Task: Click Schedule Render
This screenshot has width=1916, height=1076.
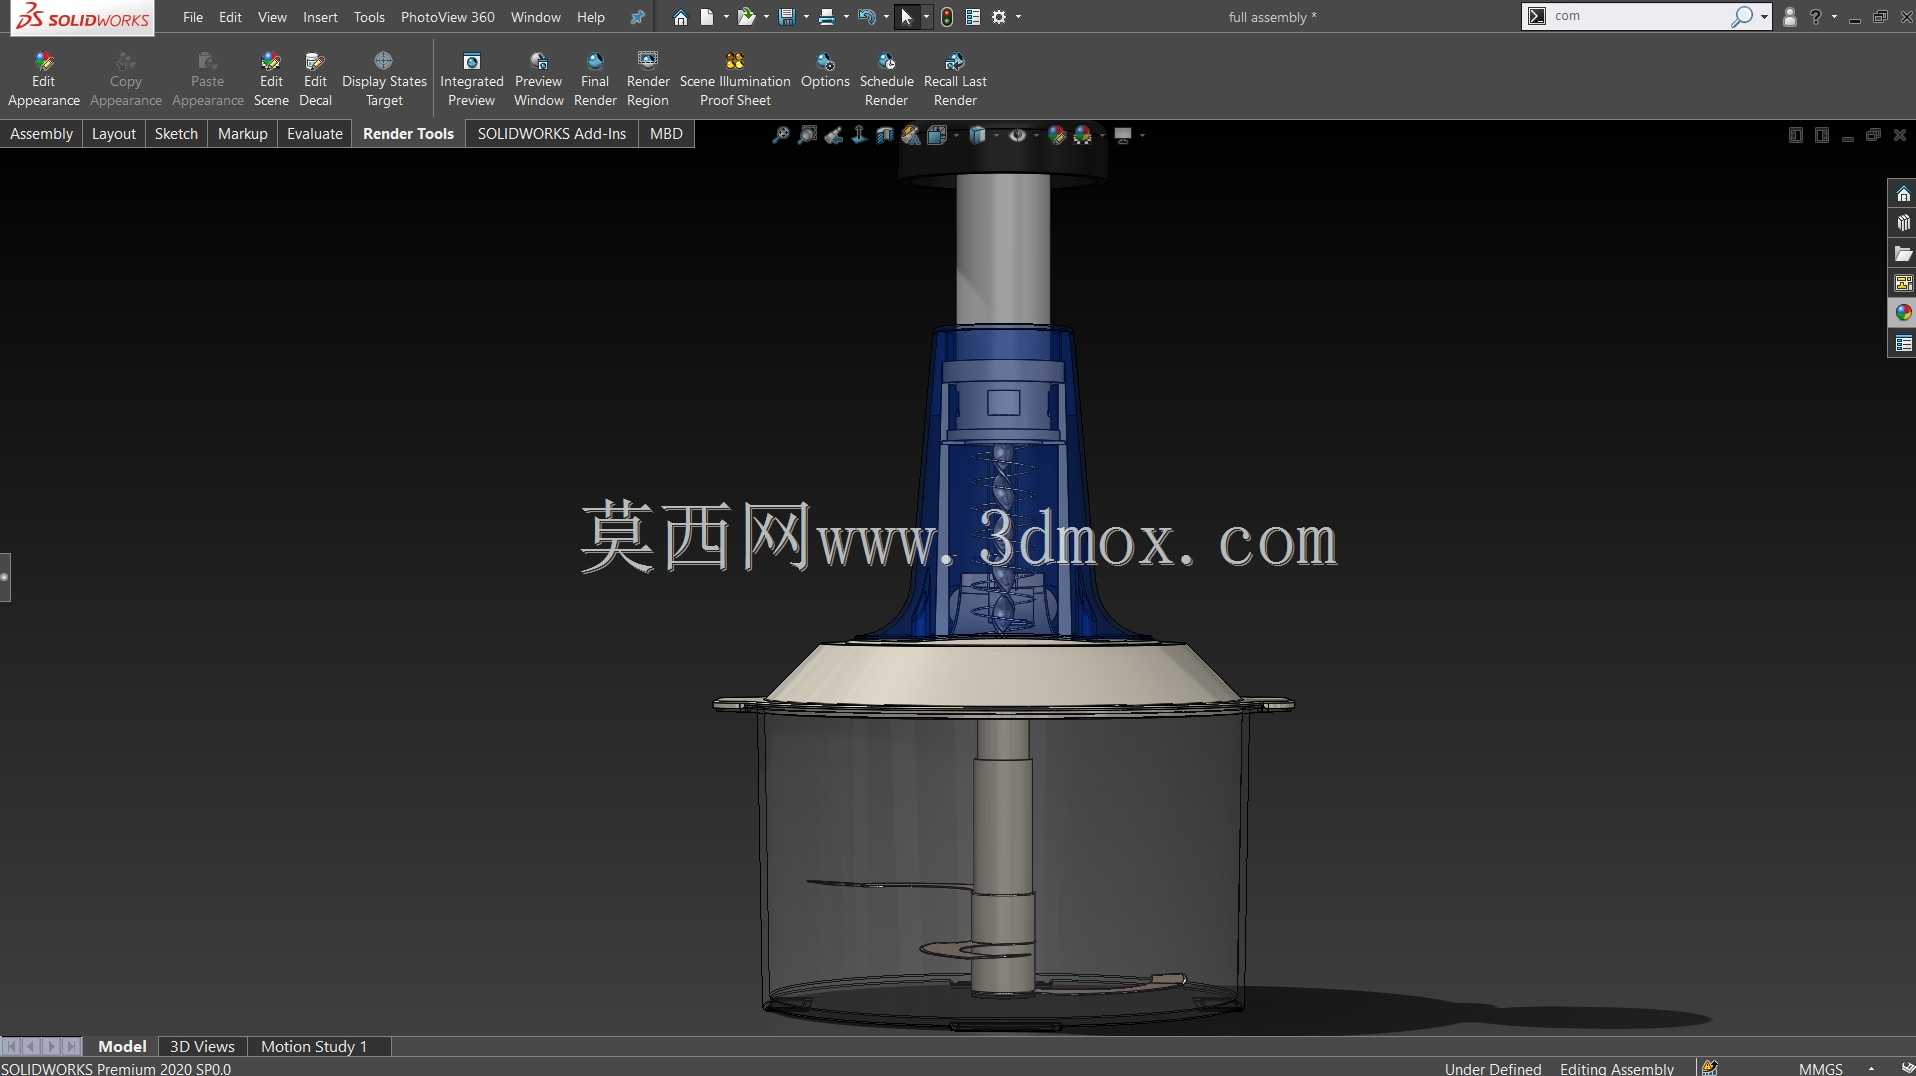Action: click(887, 79)
